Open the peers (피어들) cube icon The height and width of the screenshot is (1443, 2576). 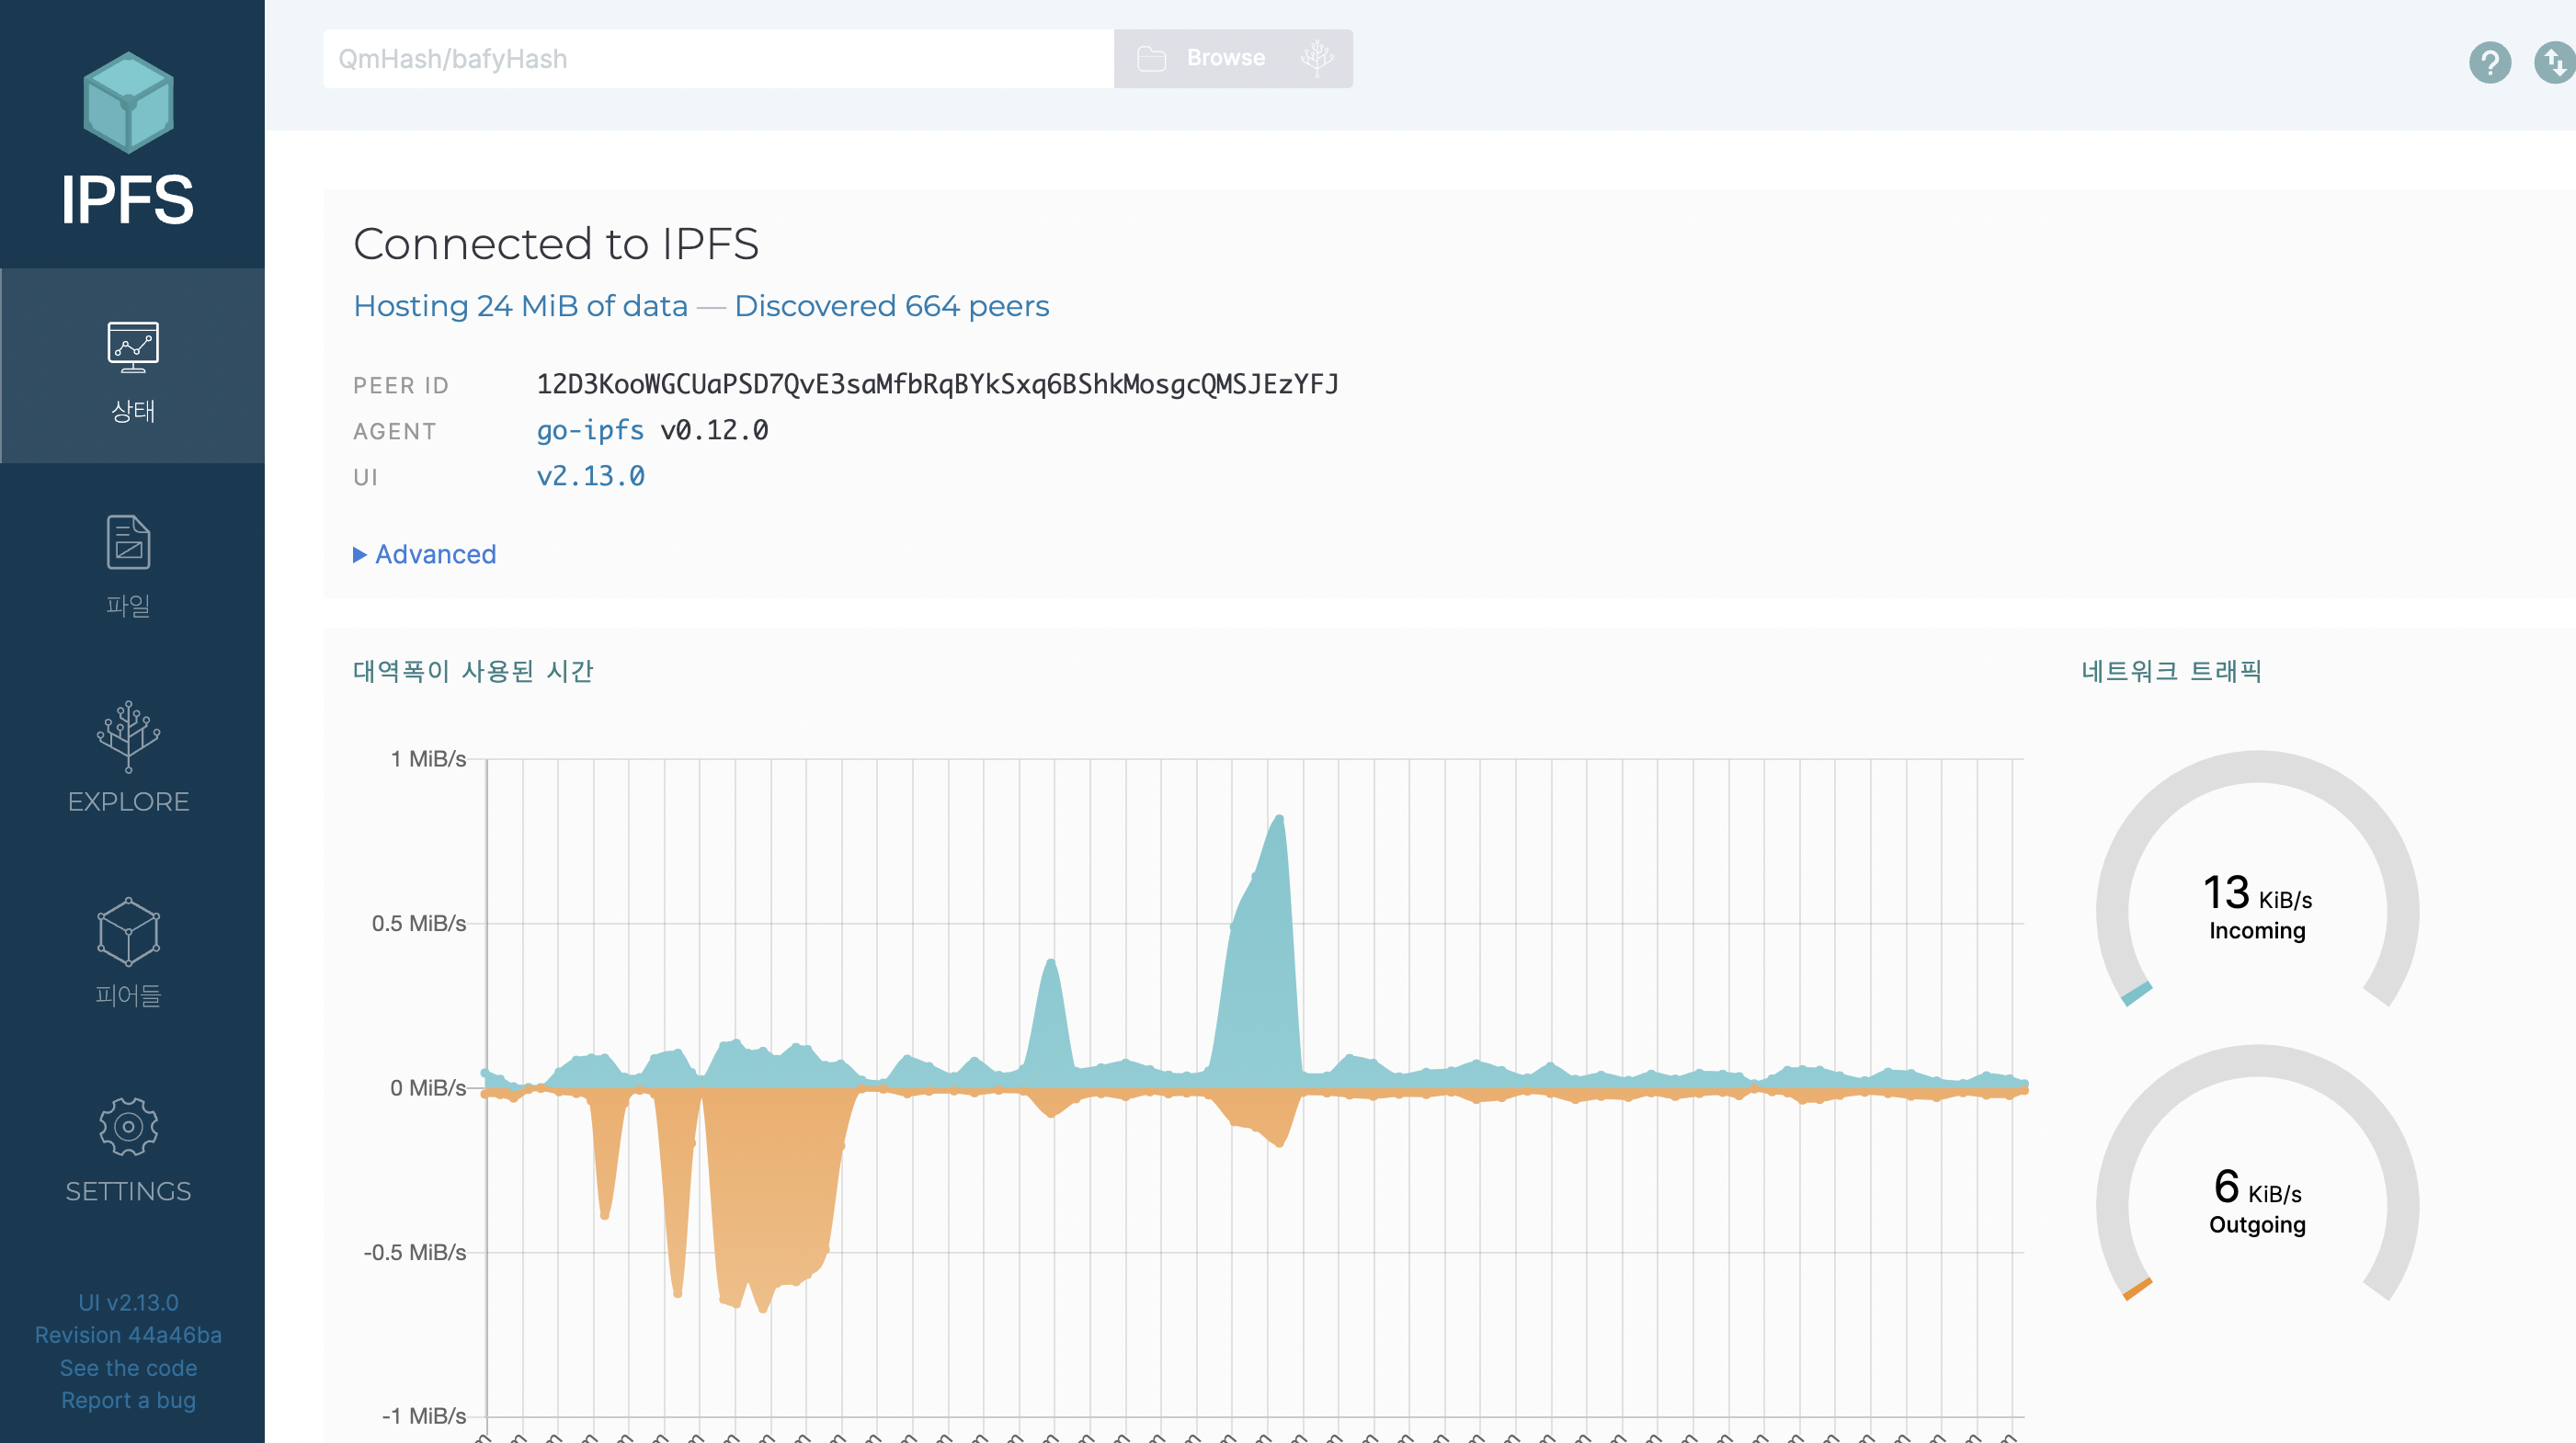(128, 931)
